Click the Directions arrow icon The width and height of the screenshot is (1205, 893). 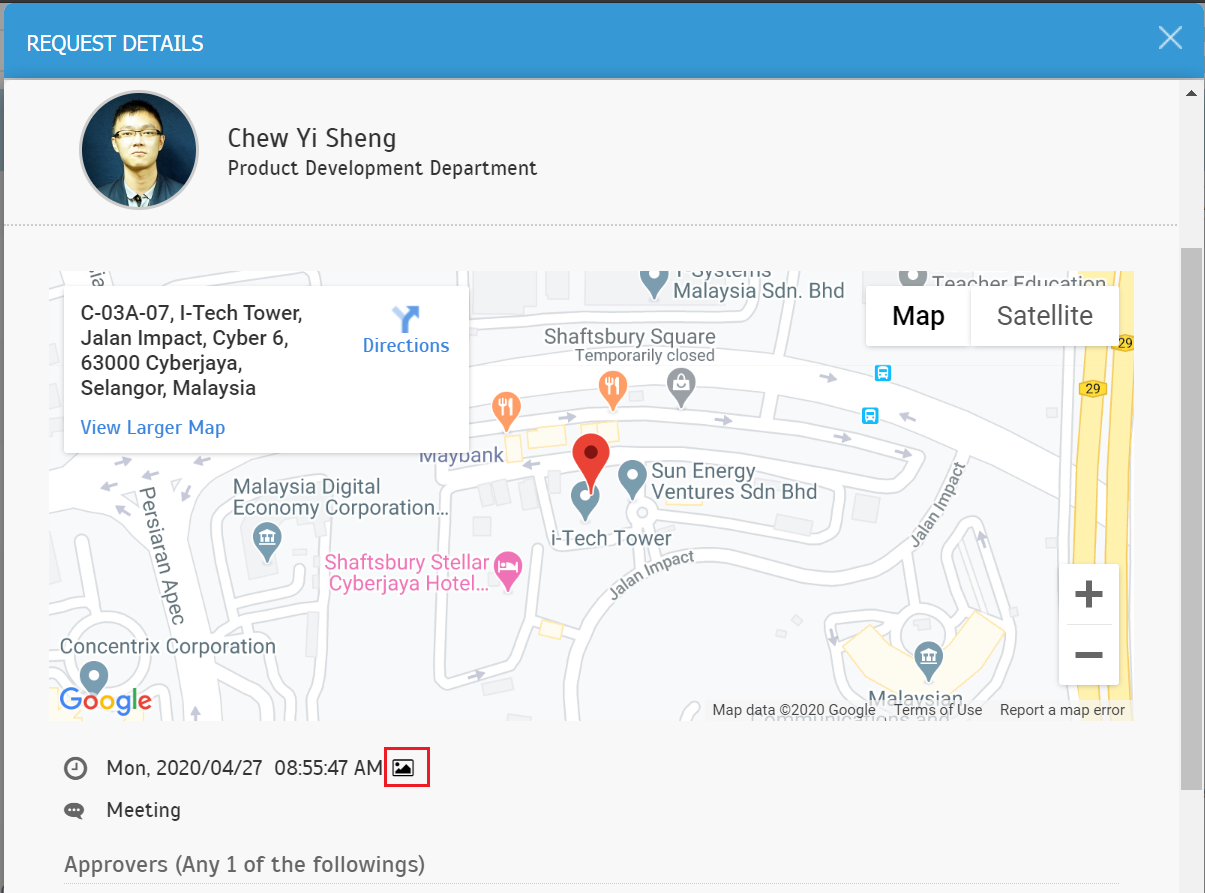pyautogui.click(x=406, y=319)
